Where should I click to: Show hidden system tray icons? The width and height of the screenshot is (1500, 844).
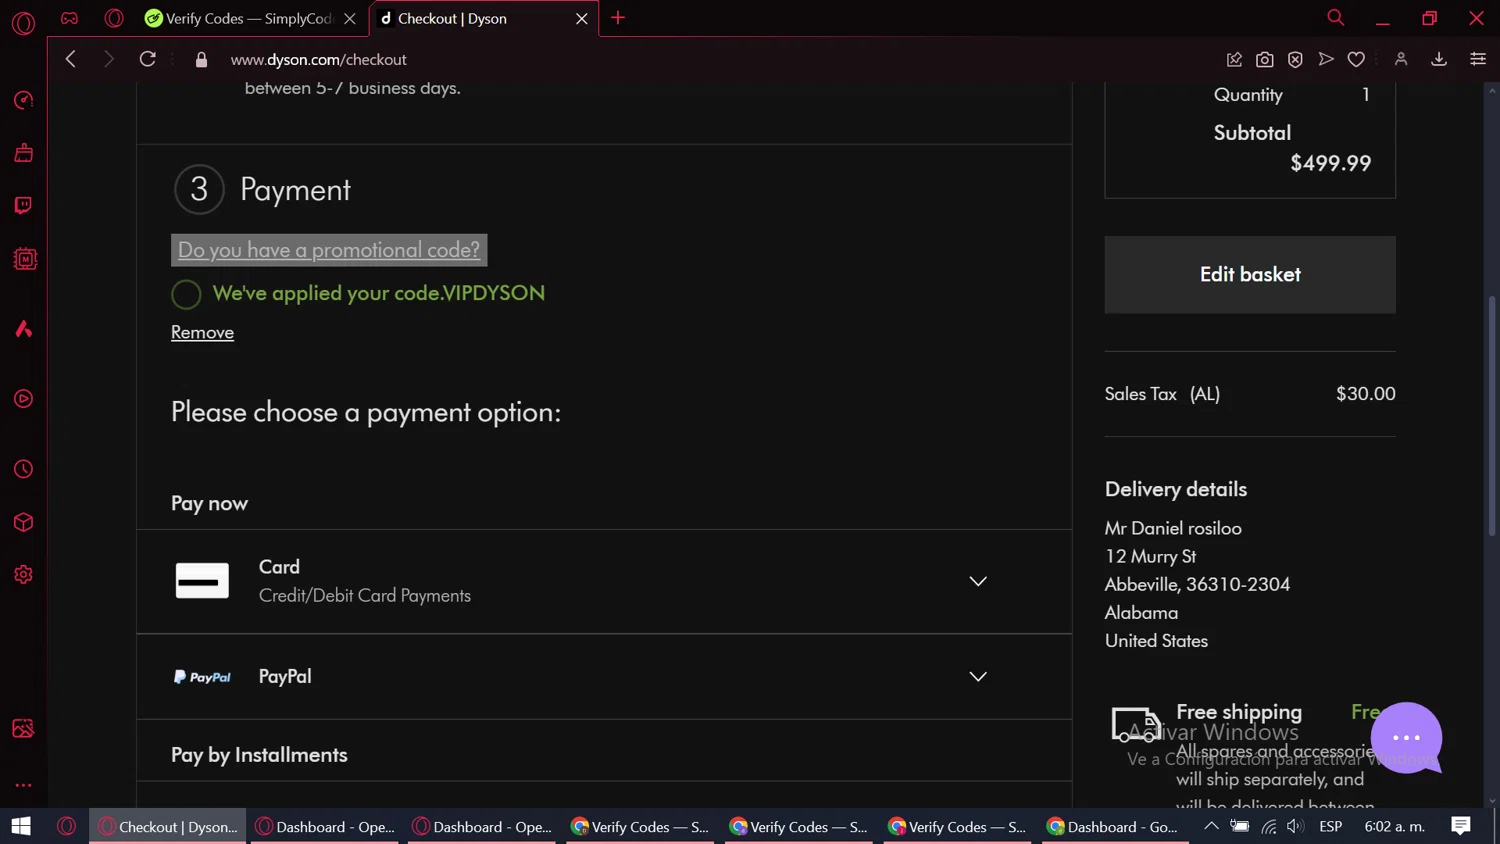click(1211, 826)
